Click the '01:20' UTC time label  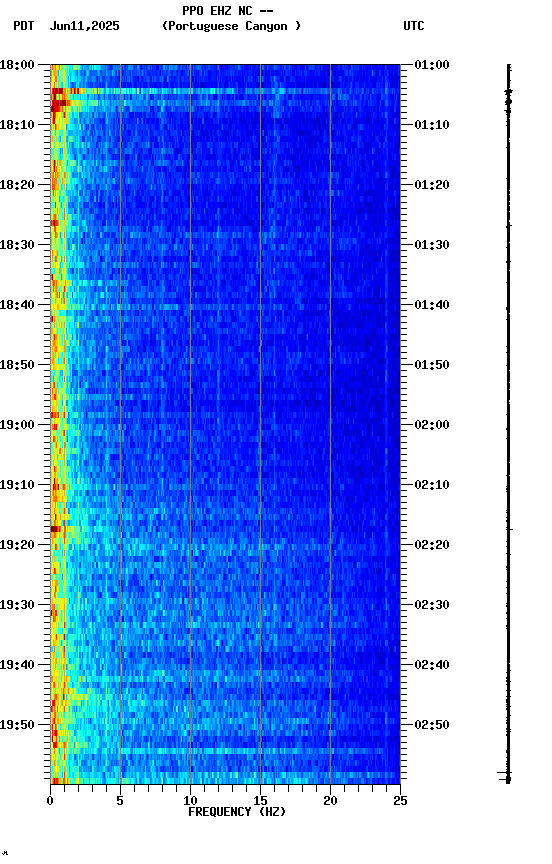(x=432, y=185)
